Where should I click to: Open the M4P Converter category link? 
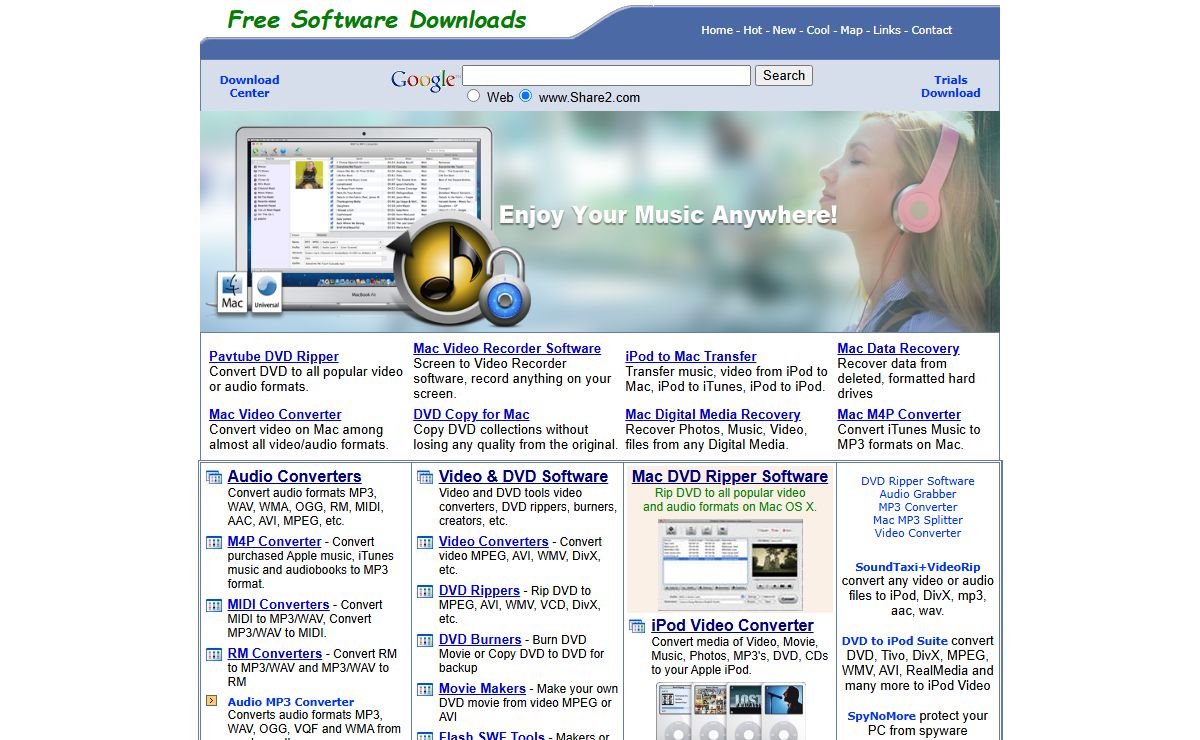tap(274, 541)
